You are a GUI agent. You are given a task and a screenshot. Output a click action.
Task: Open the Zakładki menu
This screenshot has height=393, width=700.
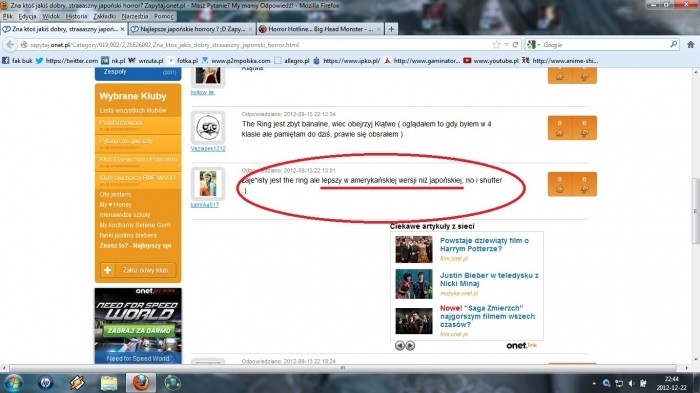point(104,16)
